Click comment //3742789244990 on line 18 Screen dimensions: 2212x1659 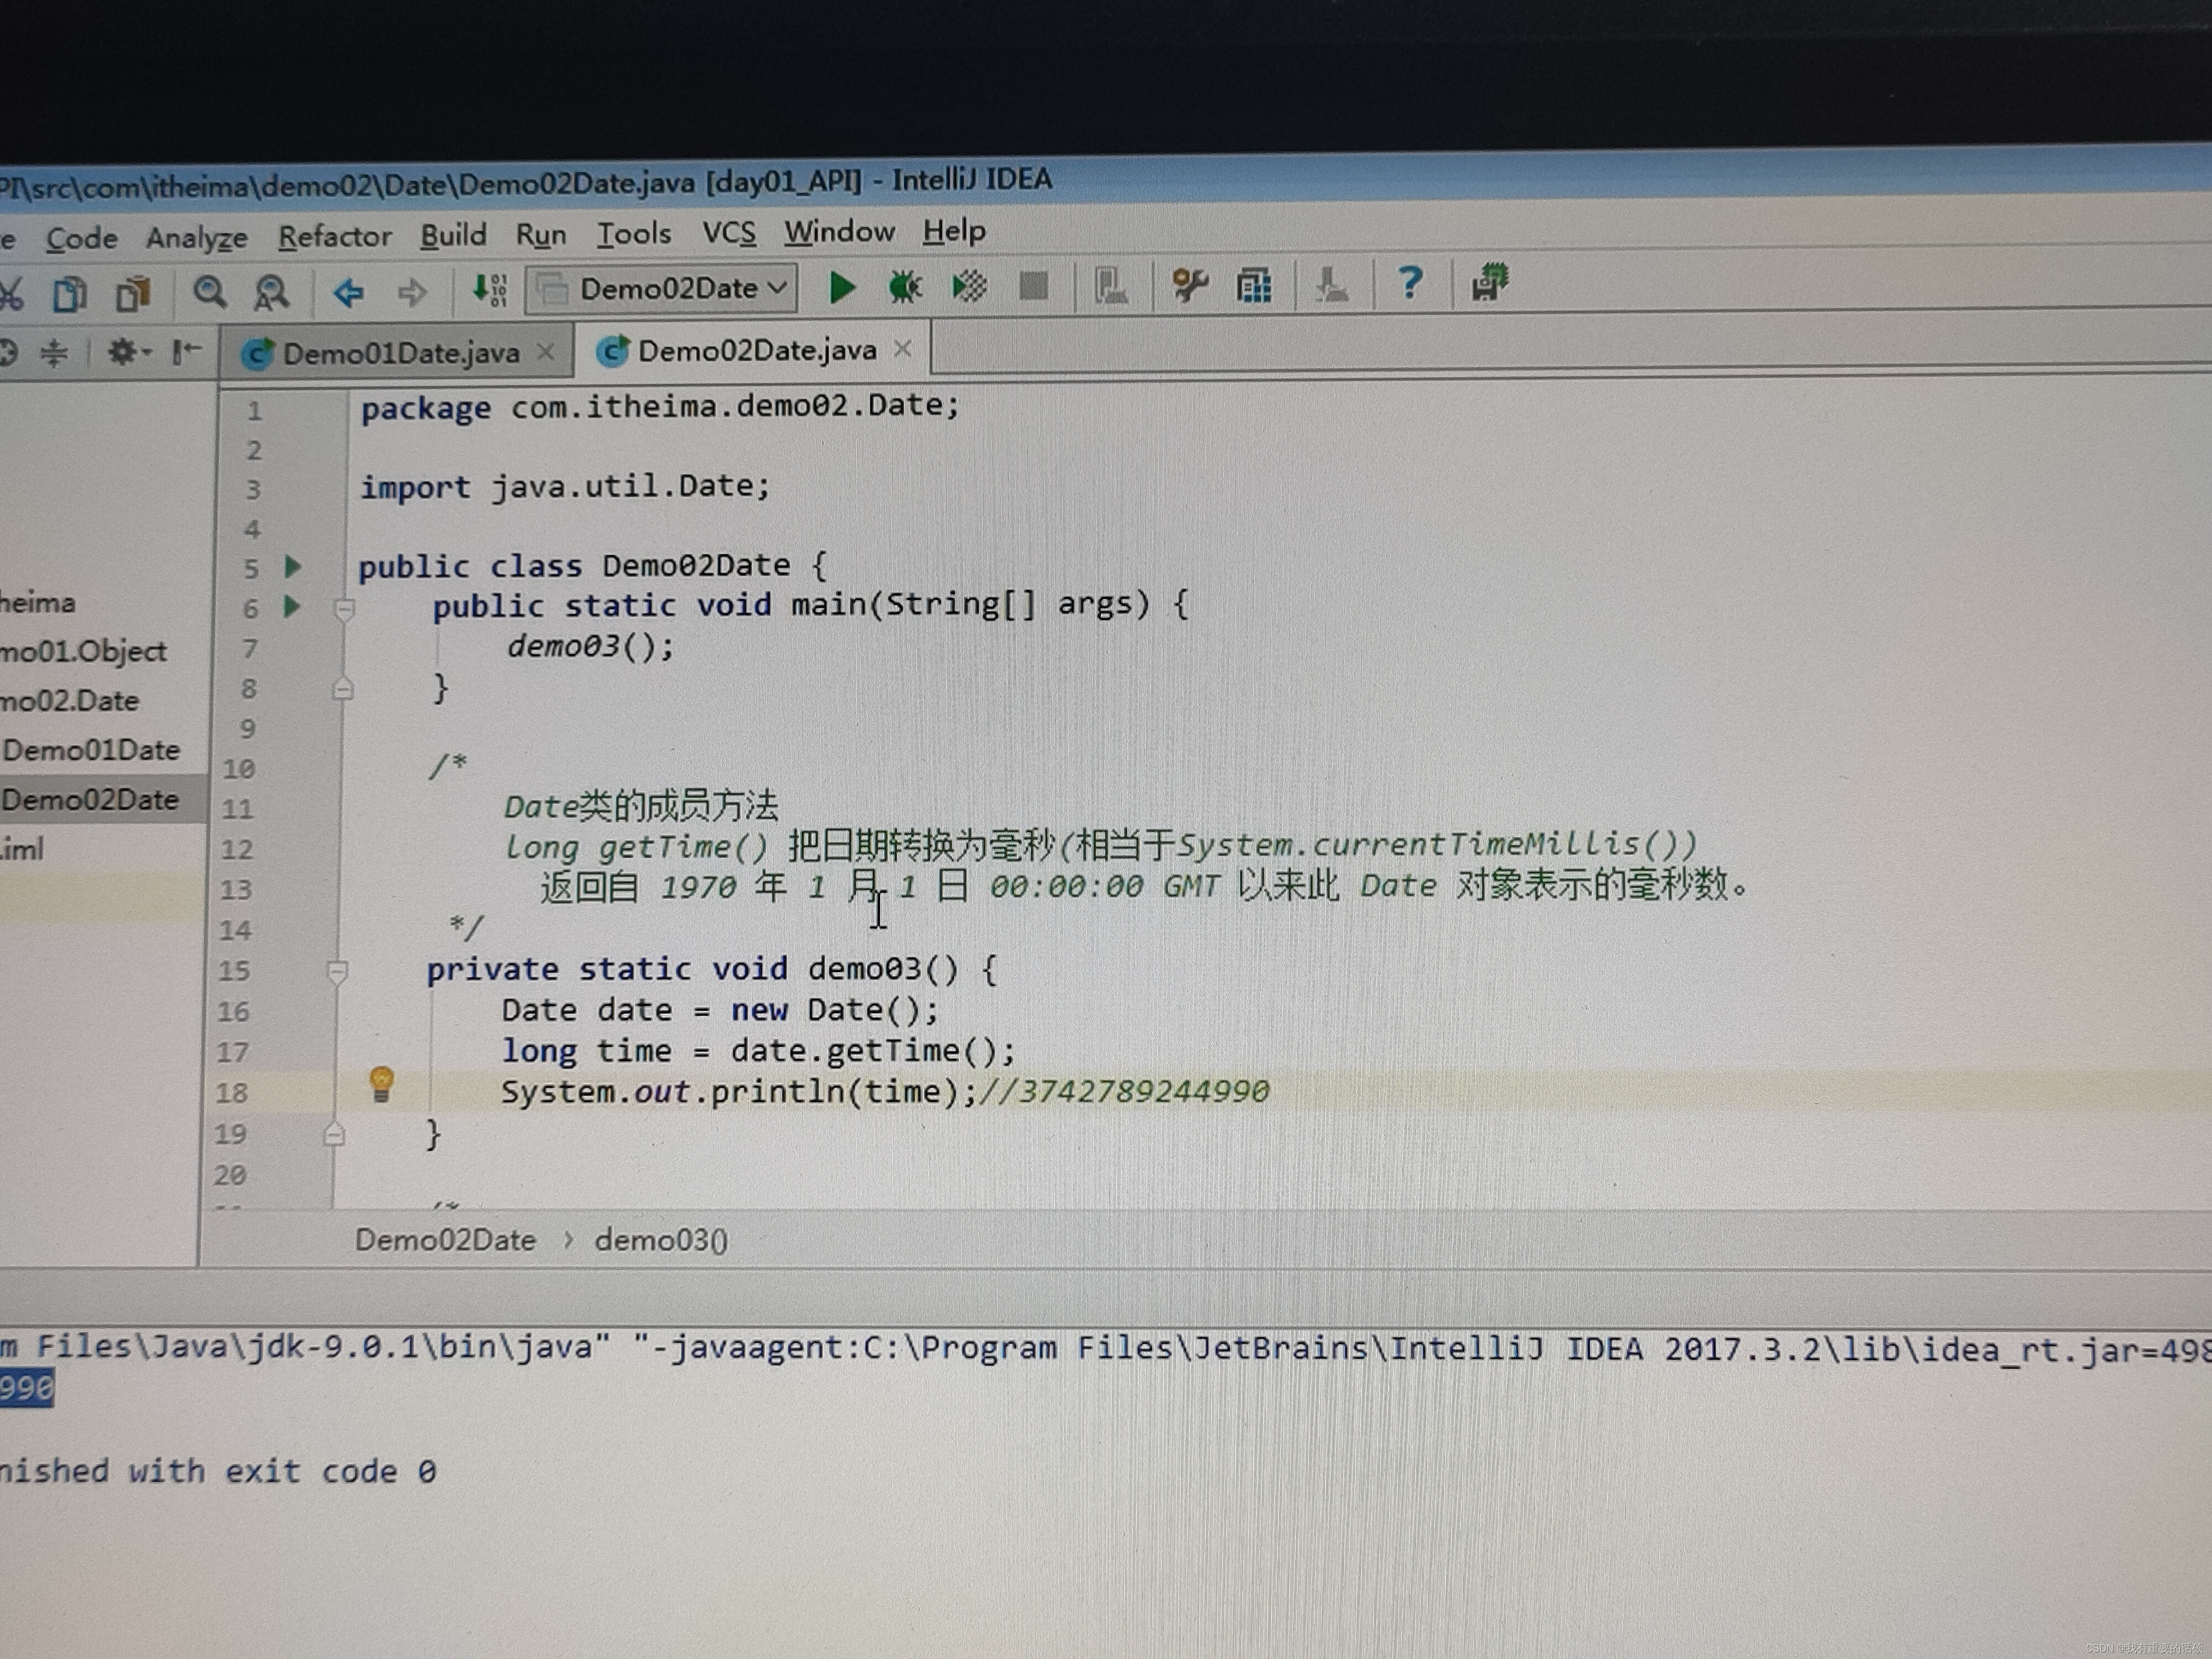1124,1090
